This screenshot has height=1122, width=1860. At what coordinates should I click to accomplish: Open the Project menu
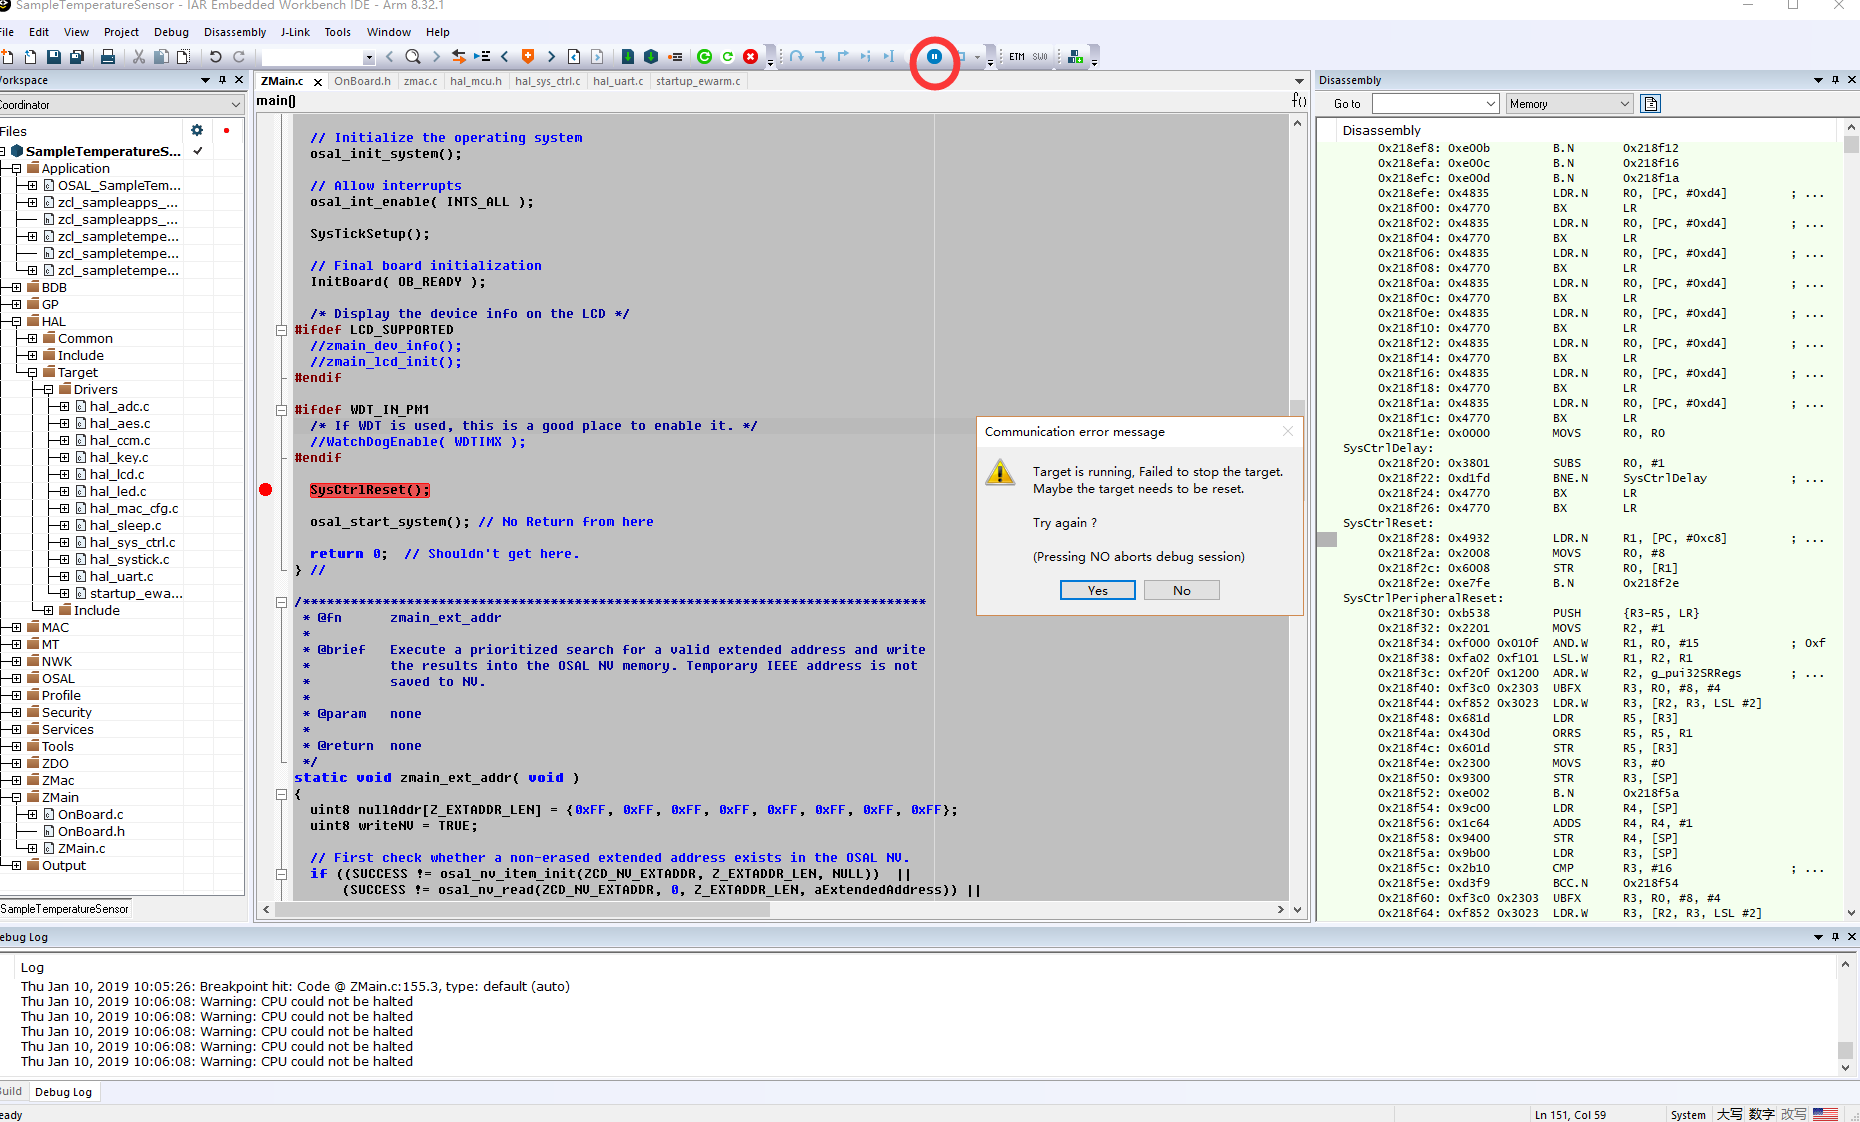coord(121,32)
